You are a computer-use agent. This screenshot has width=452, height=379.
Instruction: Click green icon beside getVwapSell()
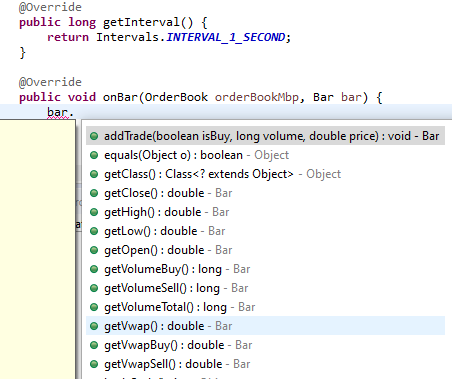pos(94,364)
